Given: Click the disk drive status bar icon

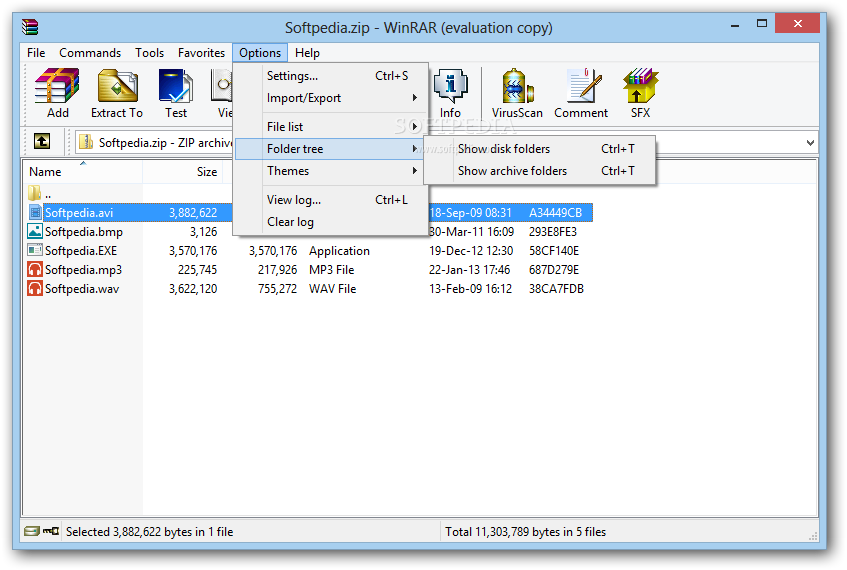Looking at the screenshot, I should coord(32,531).
